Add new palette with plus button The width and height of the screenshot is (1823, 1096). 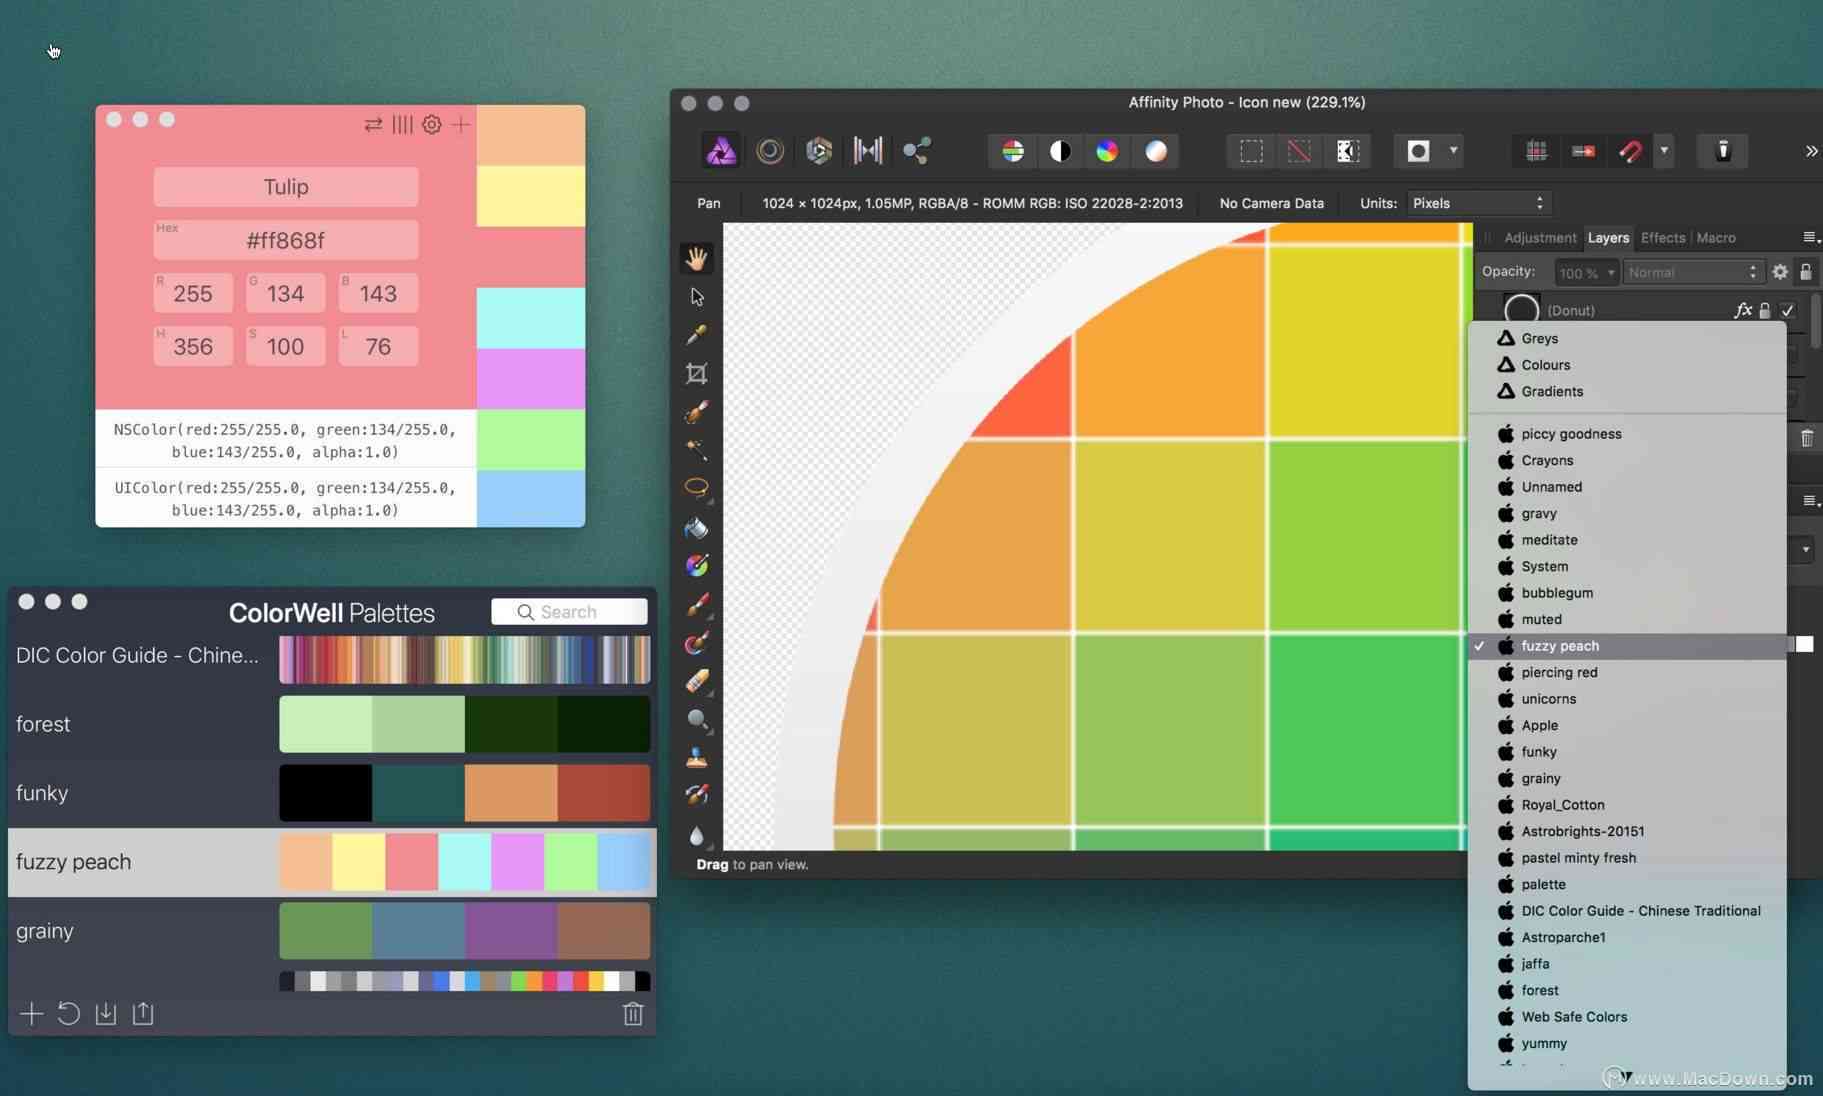click(x=31, y=1014)
